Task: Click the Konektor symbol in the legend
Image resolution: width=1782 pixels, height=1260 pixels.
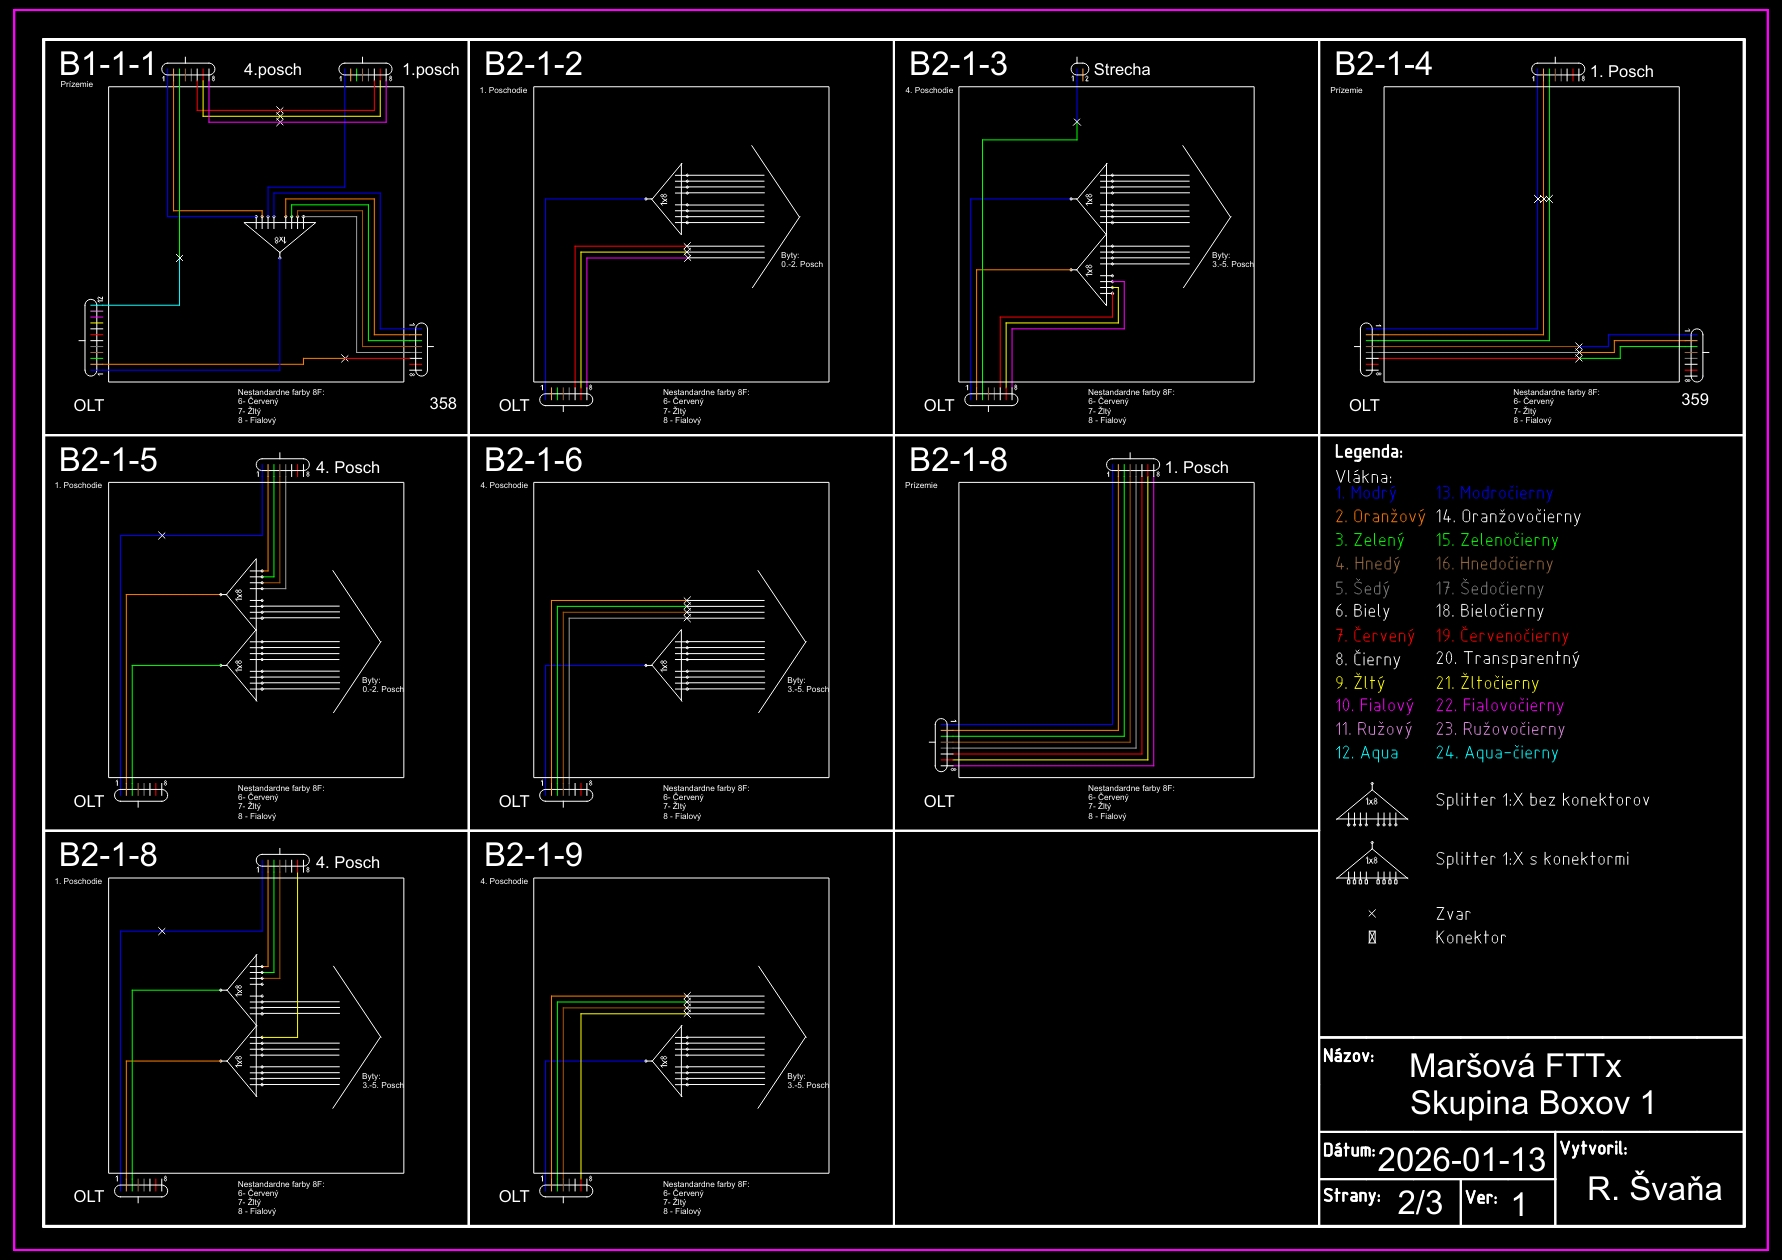Action: 1372,938
